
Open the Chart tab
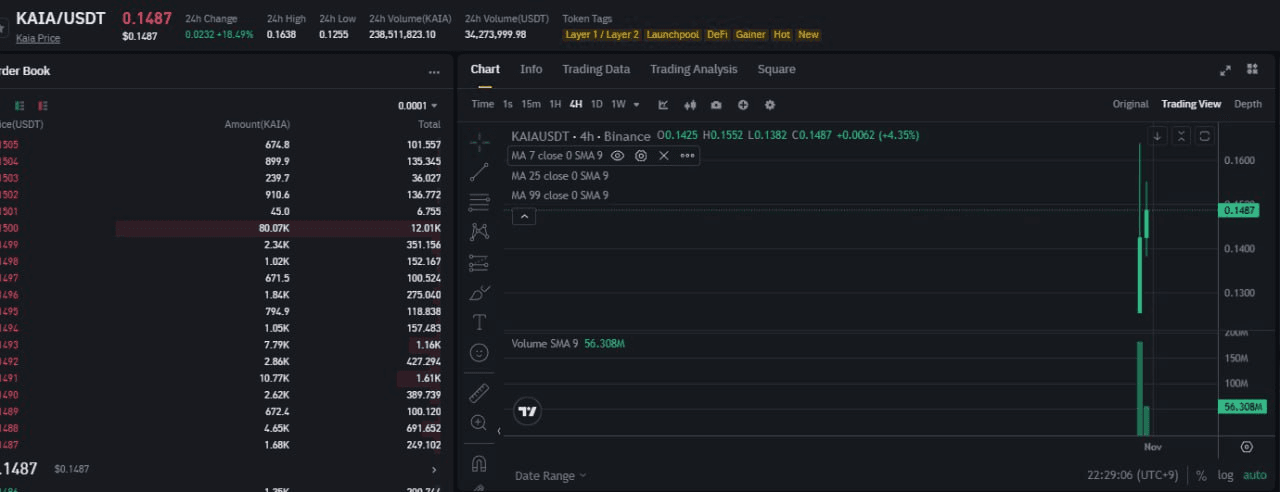point(485,69)
